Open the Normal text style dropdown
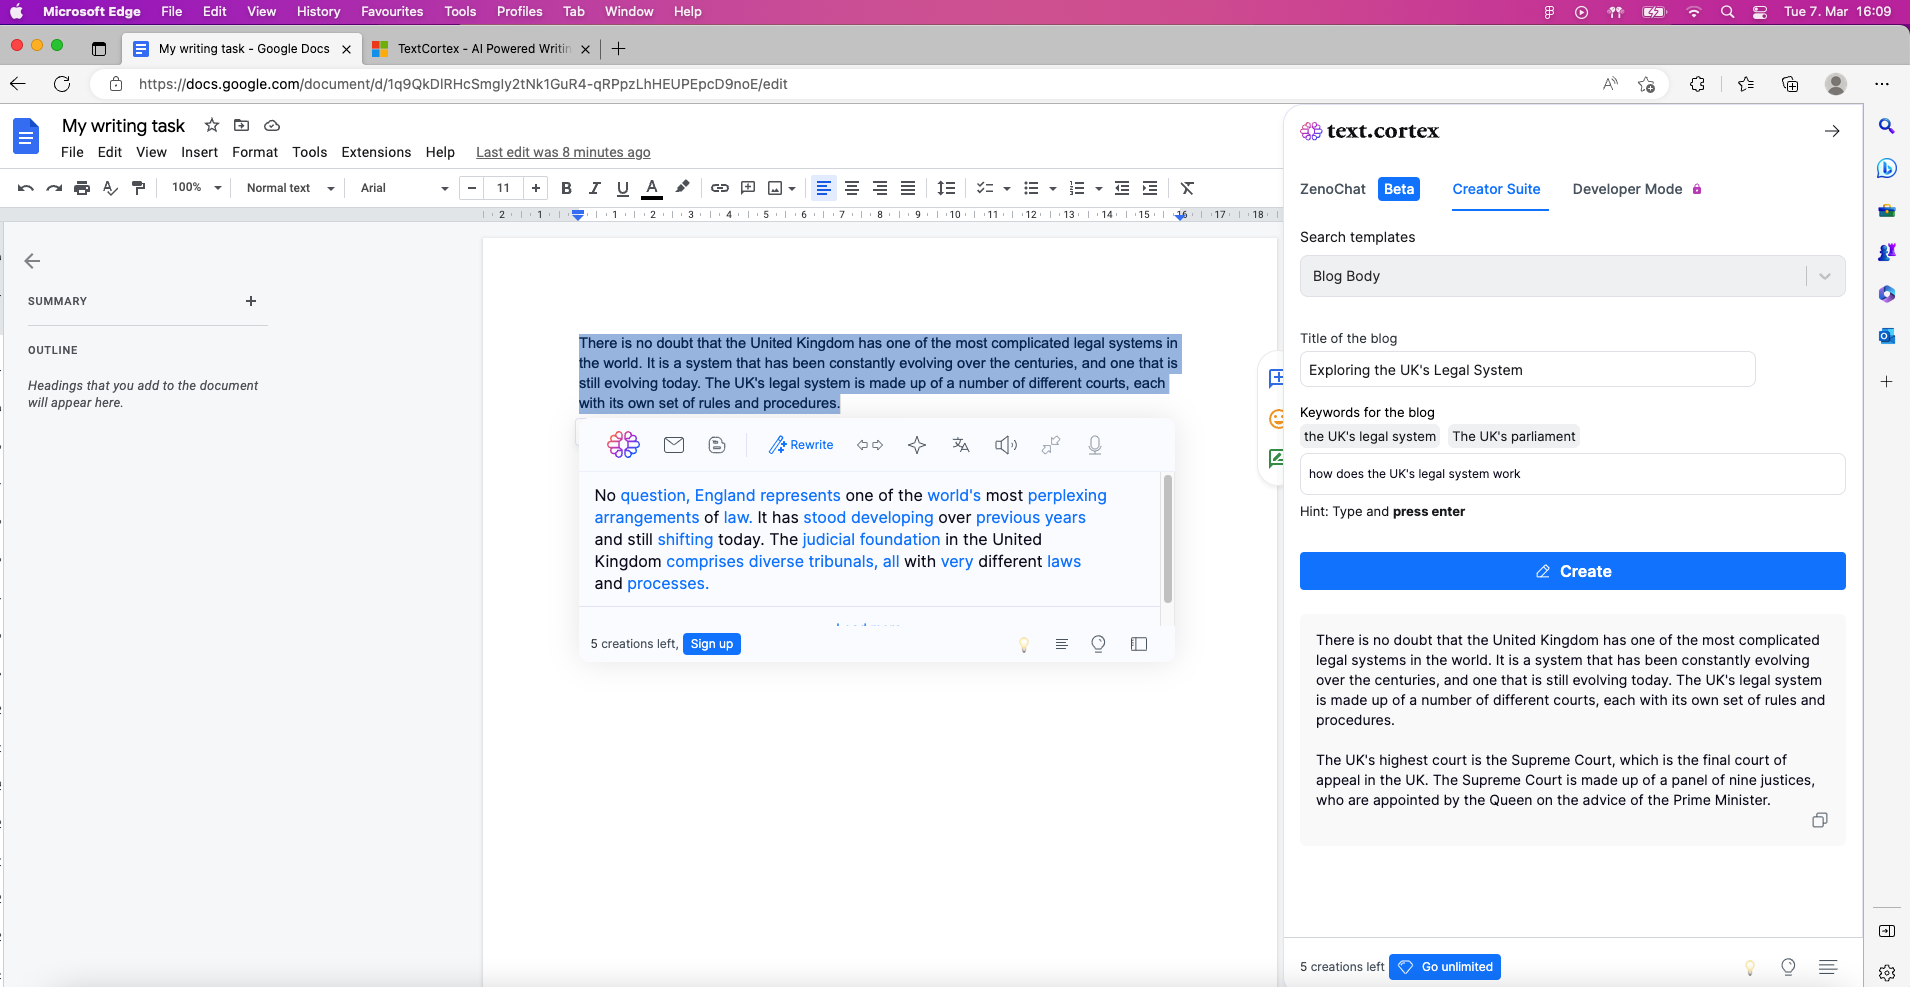The width and height of the screenshot is (1910, 987). [x=290, y=188]
